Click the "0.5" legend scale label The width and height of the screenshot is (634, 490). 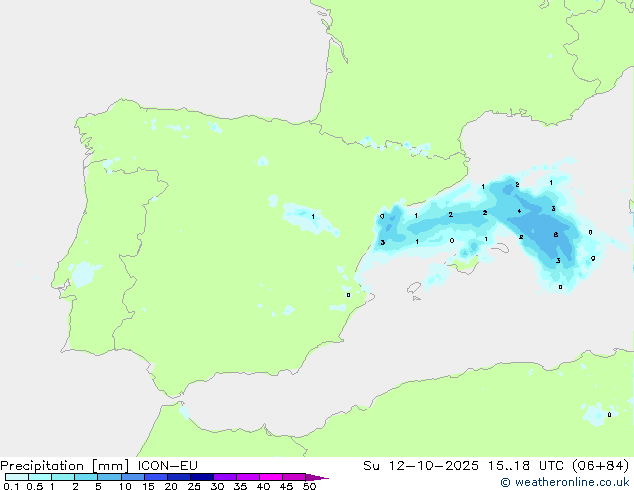(x=35, y=486)
